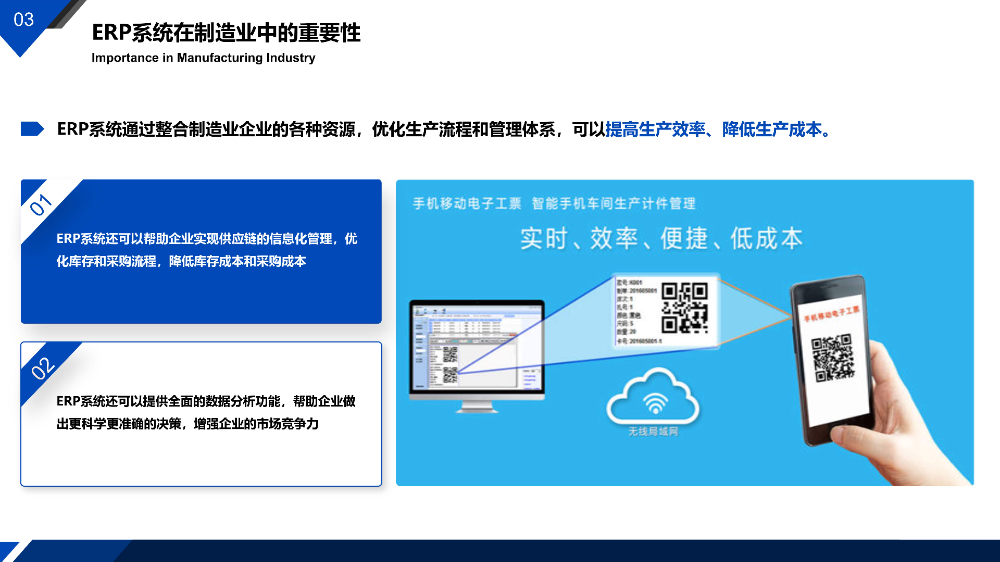
Task: Click the 02 corner label
Action: point(42,368)
